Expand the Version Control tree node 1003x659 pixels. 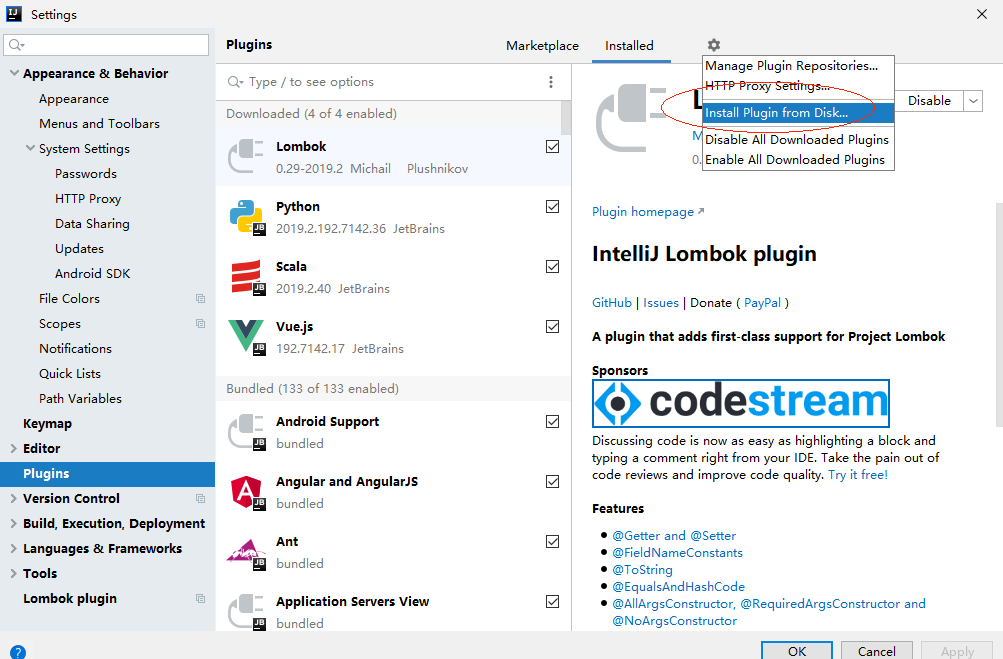13,498
